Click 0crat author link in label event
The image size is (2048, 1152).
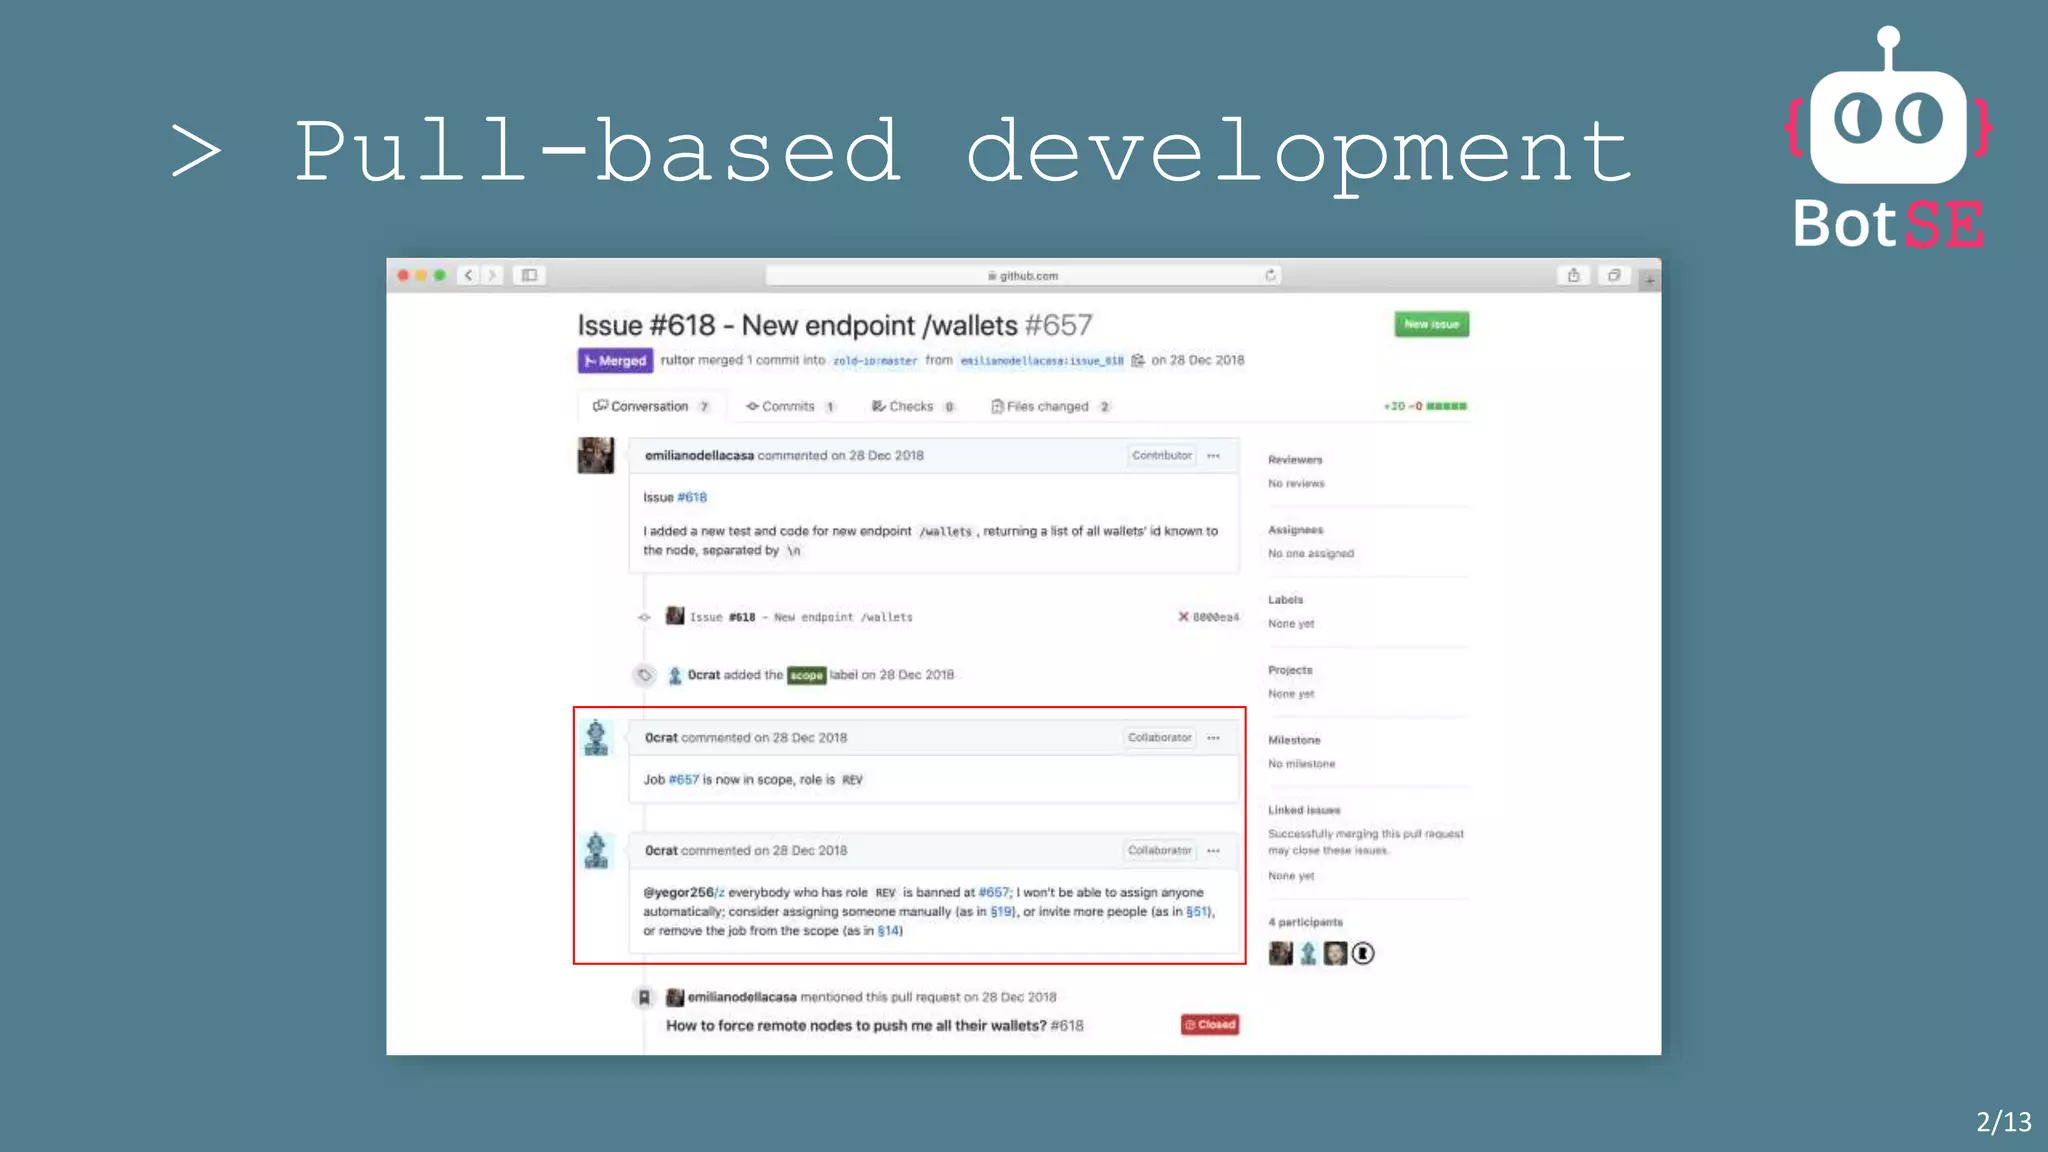pyautogui.click(x=703, y=675)
